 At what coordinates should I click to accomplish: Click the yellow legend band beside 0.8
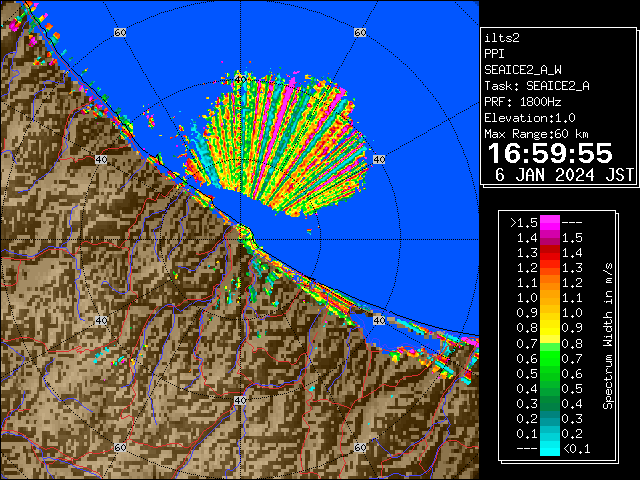tap(550, 328)
